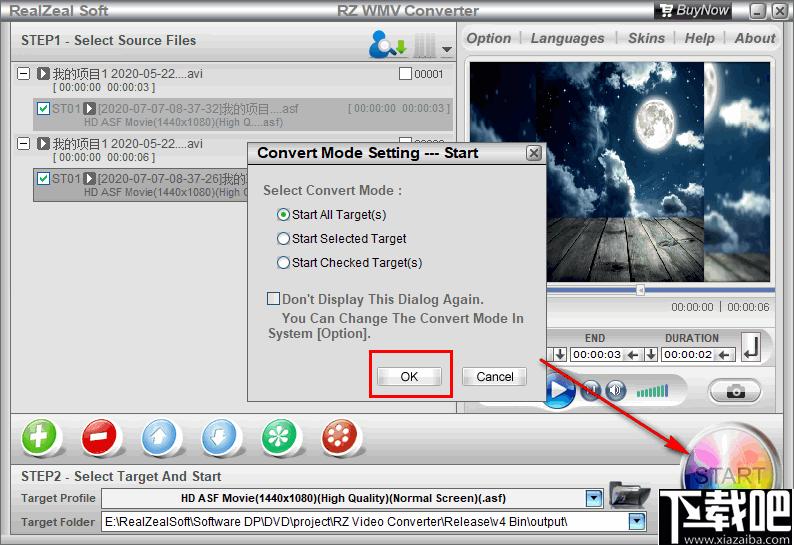
Task: Select Start All Target(s) option
Action: point(283,215)
